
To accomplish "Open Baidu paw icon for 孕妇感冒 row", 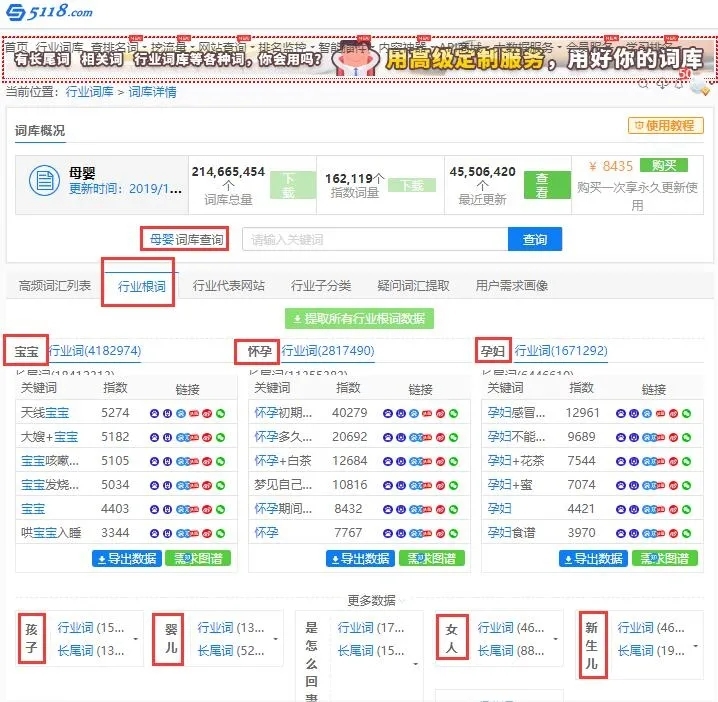I will pos(620,414).
